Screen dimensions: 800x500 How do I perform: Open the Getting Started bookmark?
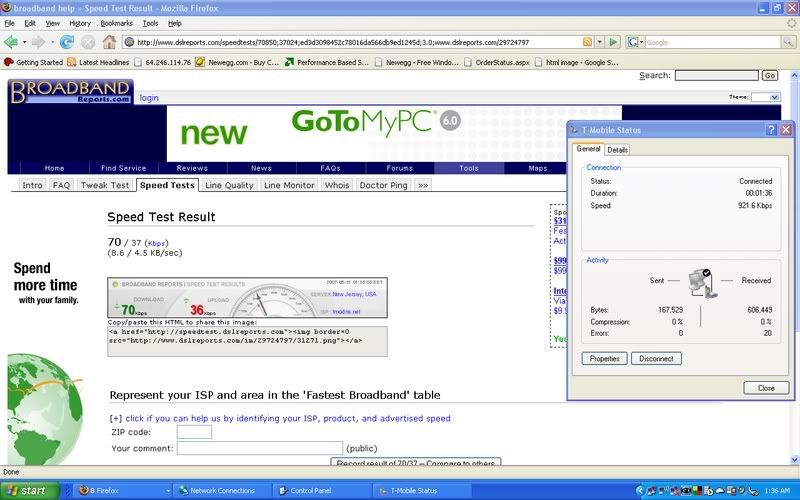pyautogui.click(x=33, y=62)
